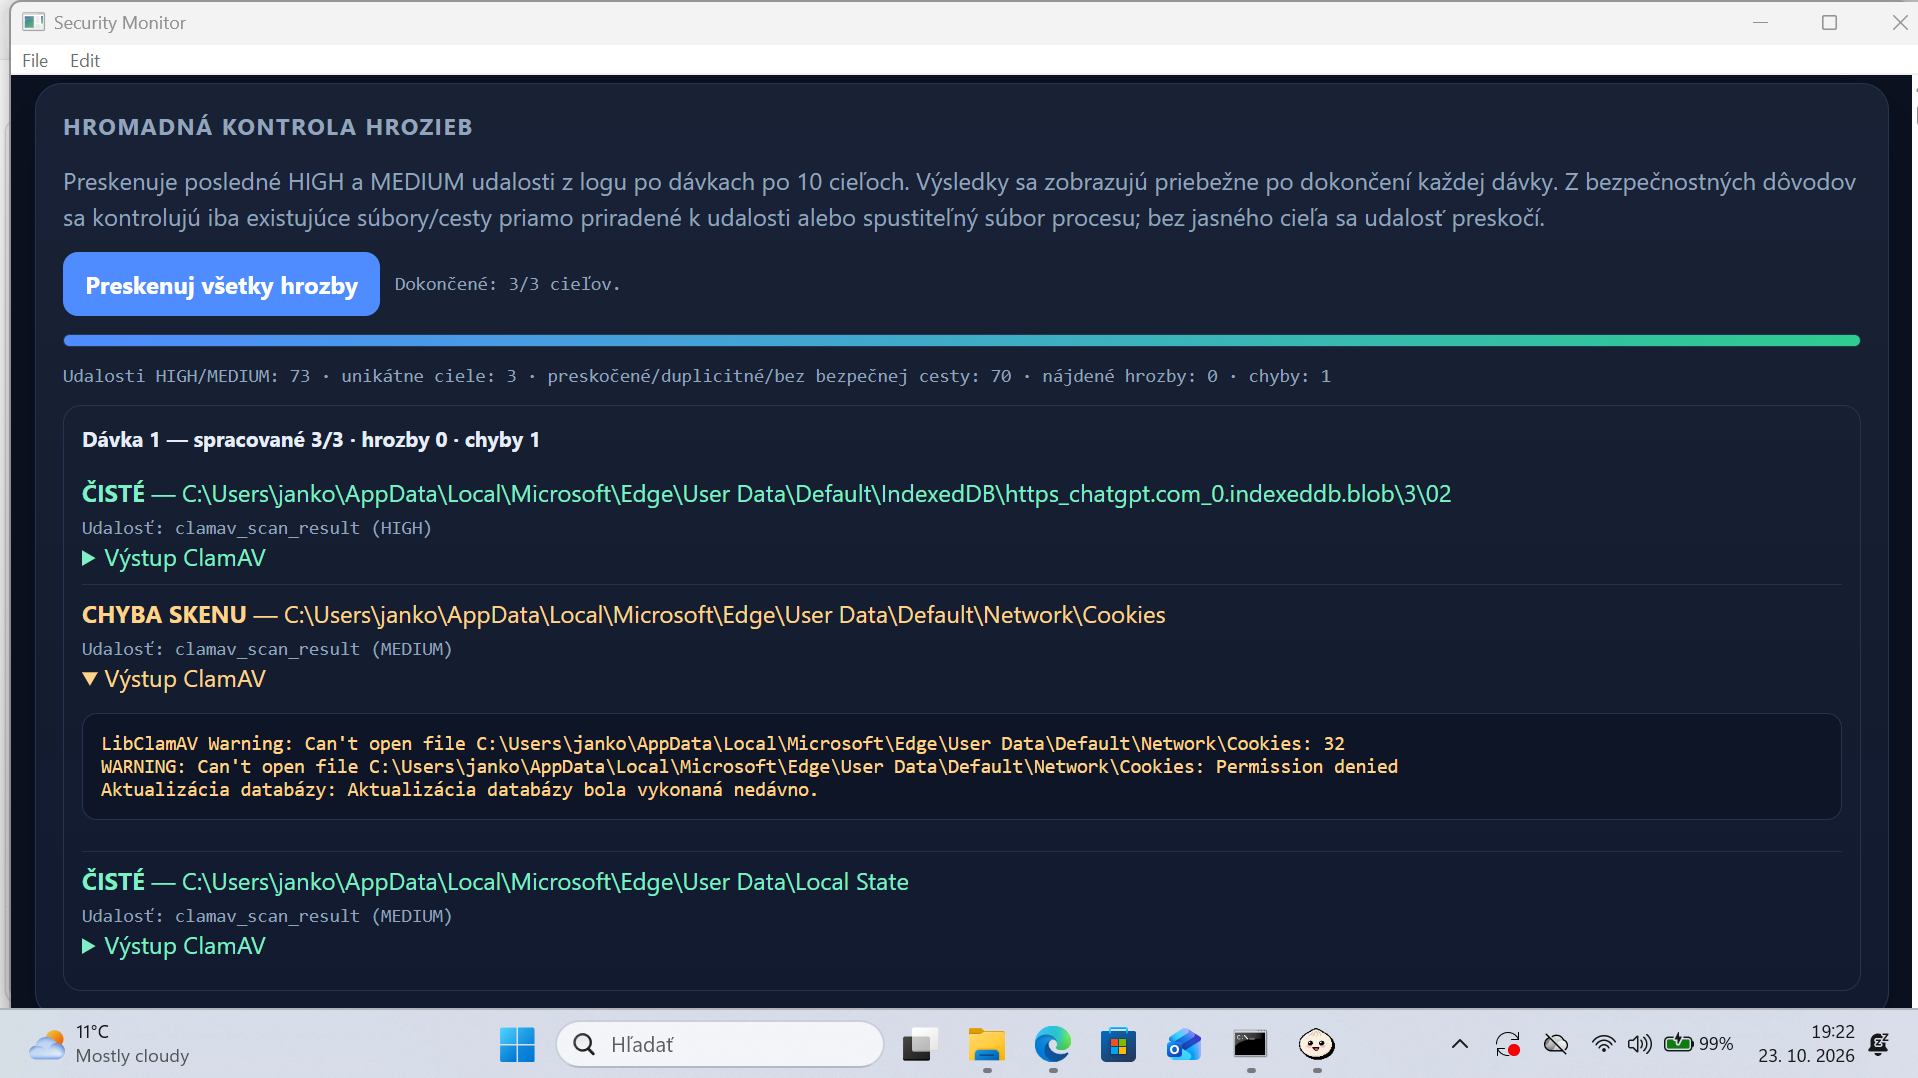Open Microsoft Store from the taskbar
Viewport: 1918px width, 1078px height.
(x=1118, y=1045)
